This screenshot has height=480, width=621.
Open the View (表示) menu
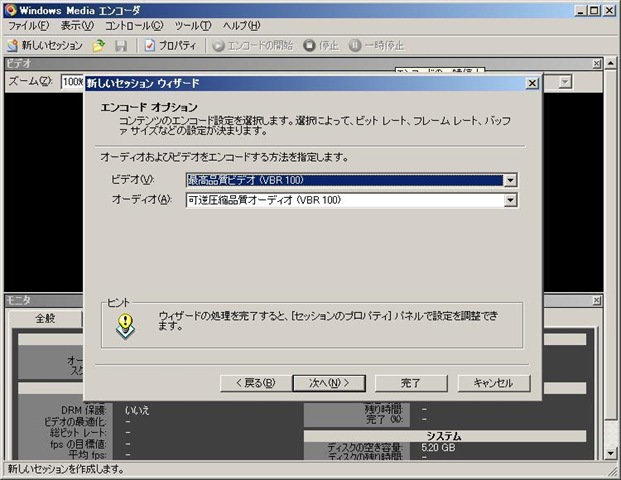point(77,26)
